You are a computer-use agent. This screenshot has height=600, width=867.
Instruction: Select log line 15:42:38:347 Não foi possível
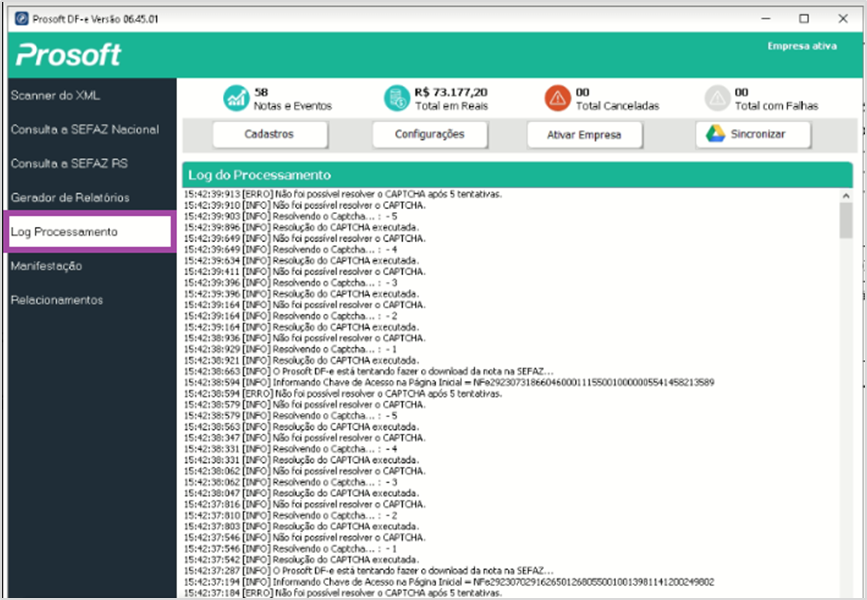[x=305, y=437]
